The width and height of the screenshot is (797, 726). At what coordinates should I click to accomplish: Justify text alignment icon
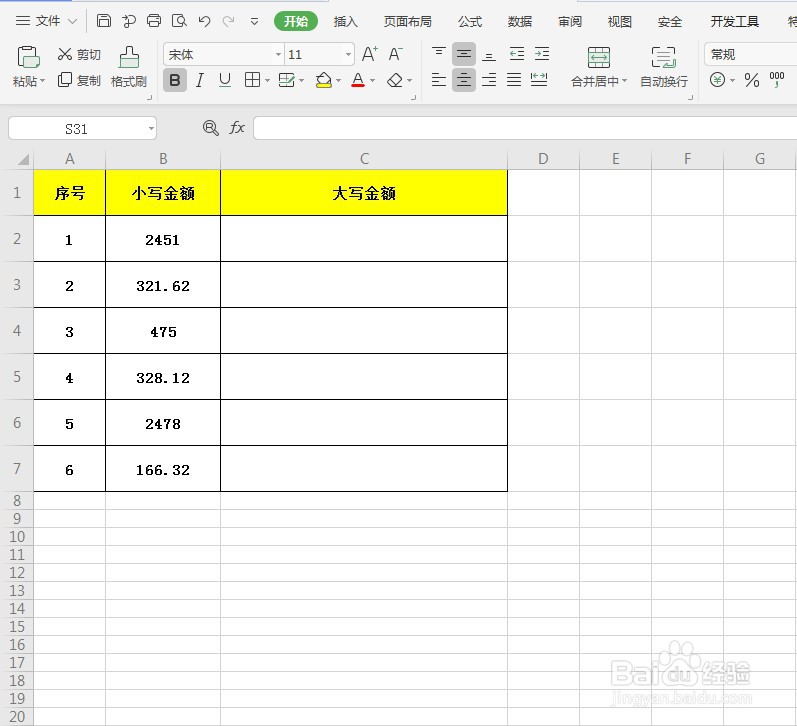(x=514, y=80)
